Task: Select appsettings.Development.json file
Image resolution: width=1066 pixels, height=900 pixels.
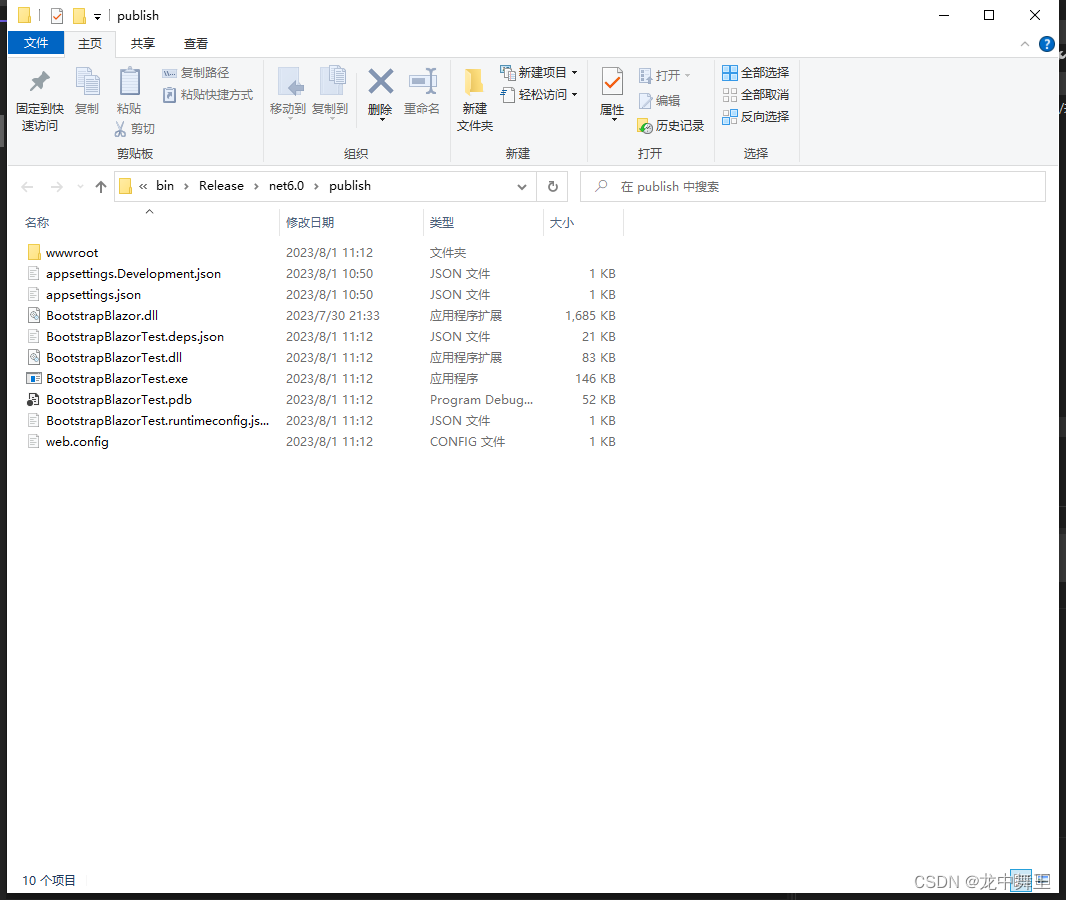Action: coord(133,274)
